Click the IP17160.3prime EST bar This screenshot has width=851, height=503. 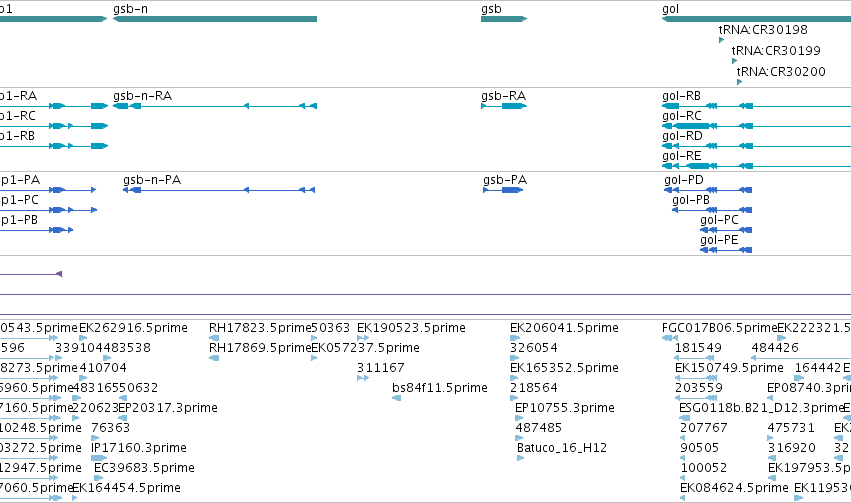[x=99, y=458]
